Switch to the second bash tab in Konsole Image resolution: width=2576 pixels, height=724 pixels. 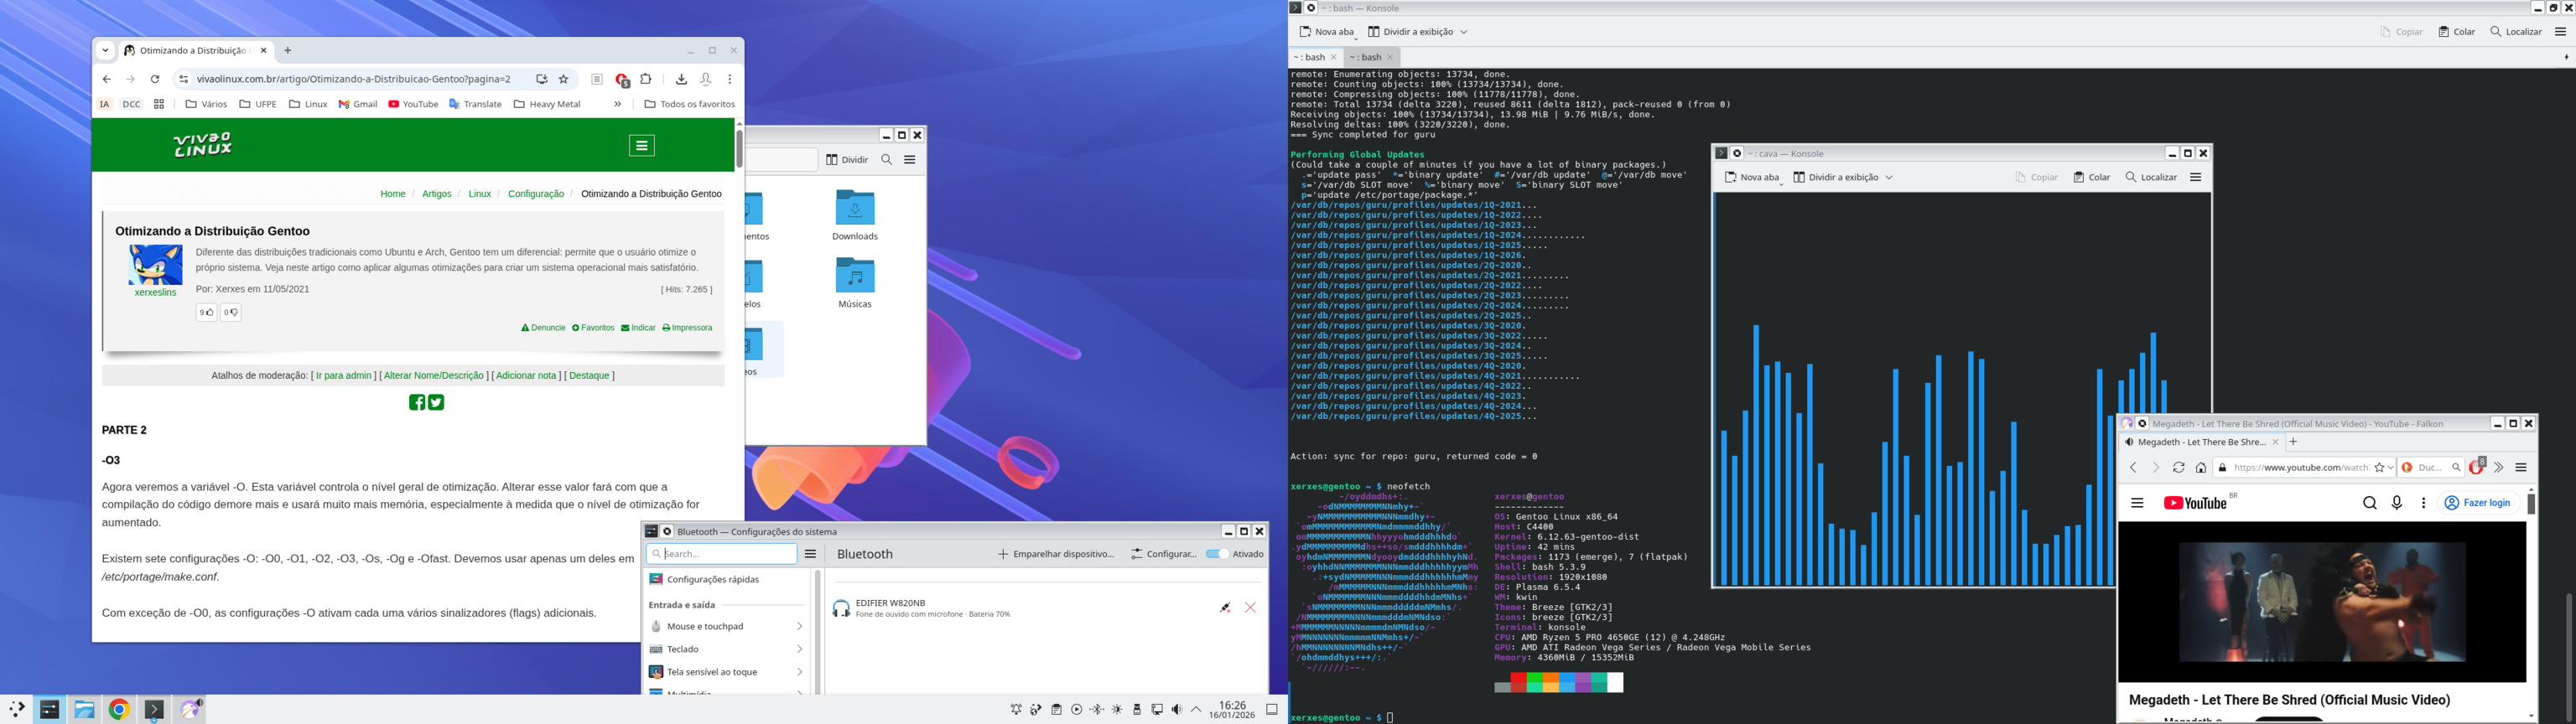coord(1365,58)
